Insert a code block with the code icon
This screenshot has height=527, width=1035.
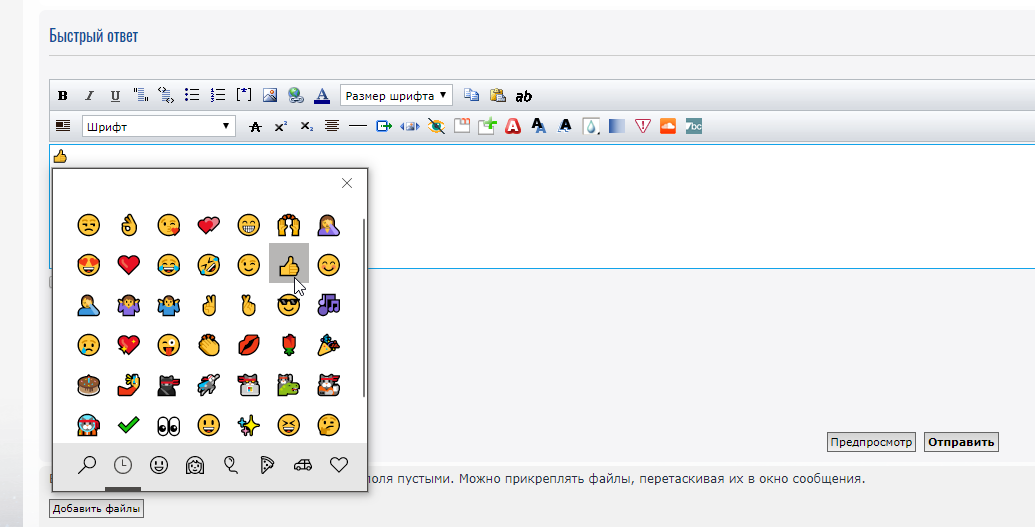coord(166,95)
